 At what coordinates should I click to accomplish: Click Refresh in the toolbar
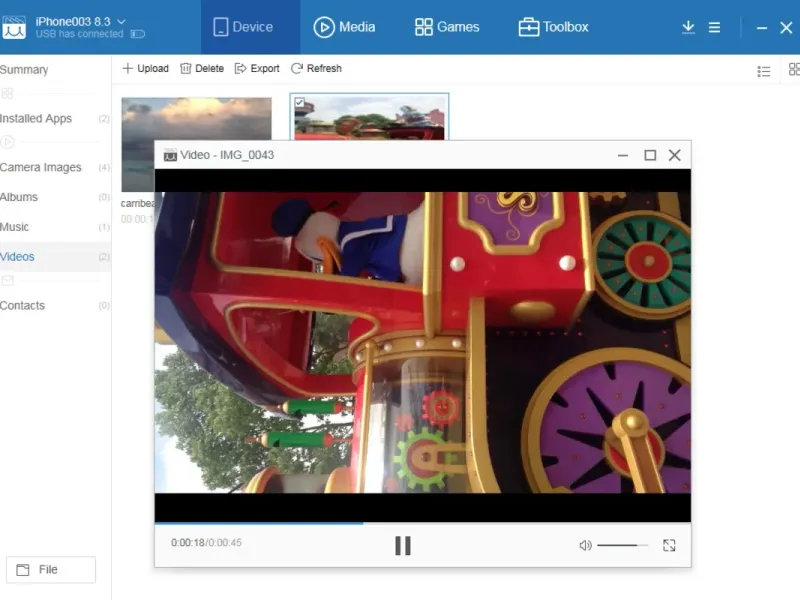[x=316, y=68]
